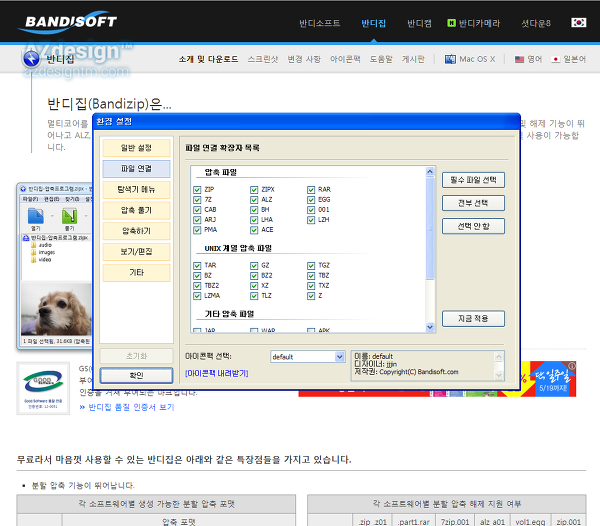Toggle the 001 checkbox
Image resolution: width=600 pixels, height=526 pixels.
(311, 210)
